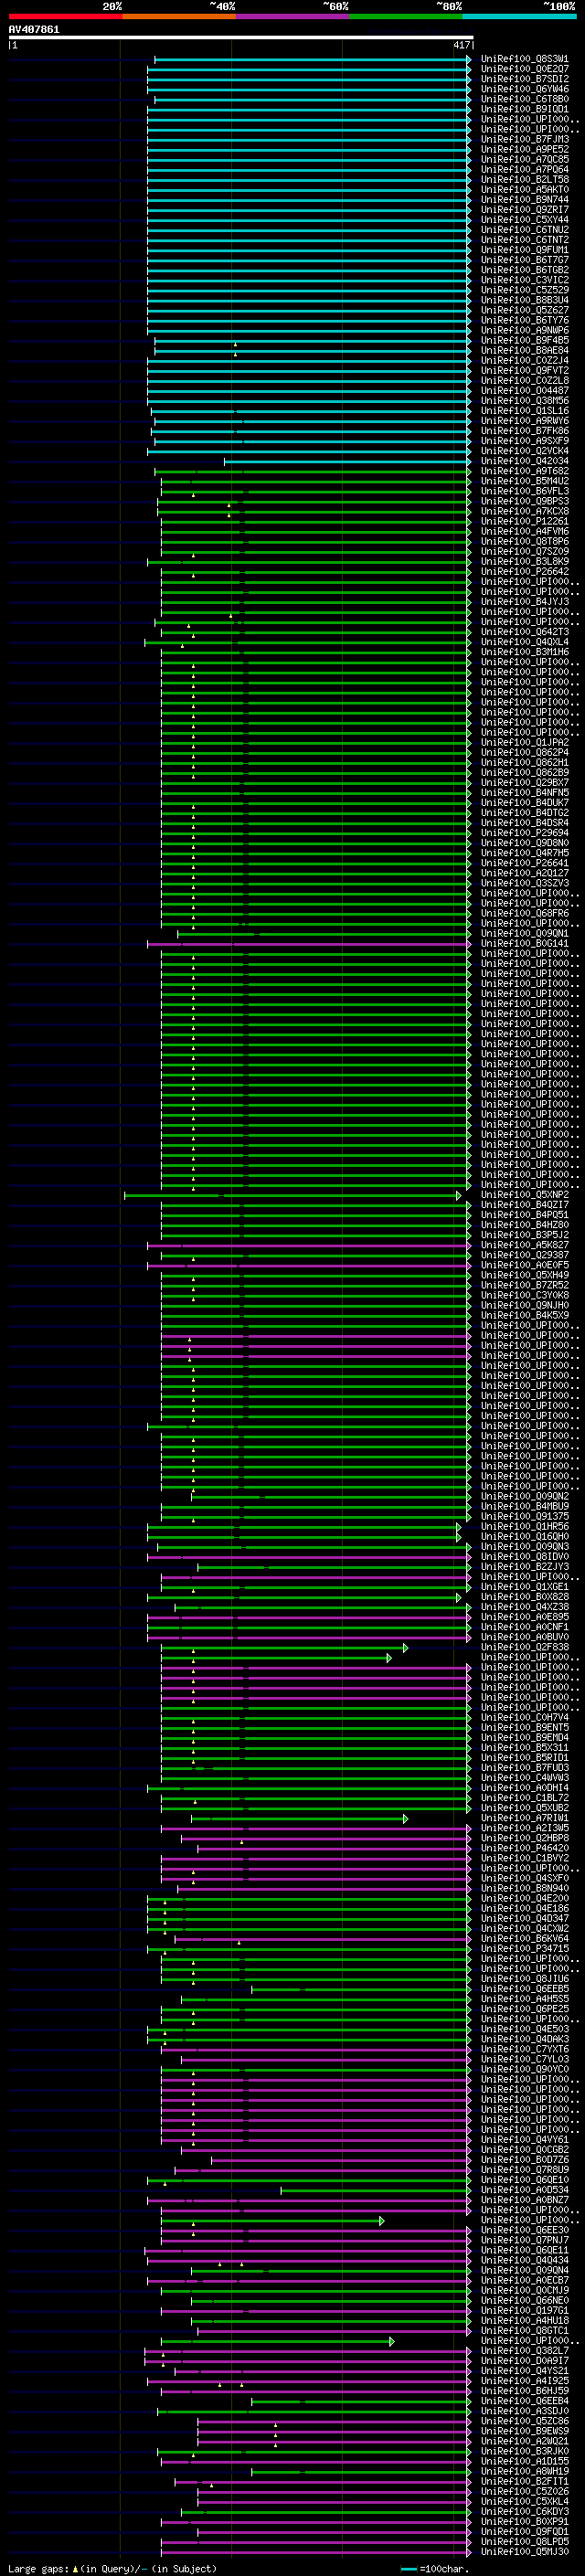Select label UniRef100_A0BUV0

point(525,1637)
